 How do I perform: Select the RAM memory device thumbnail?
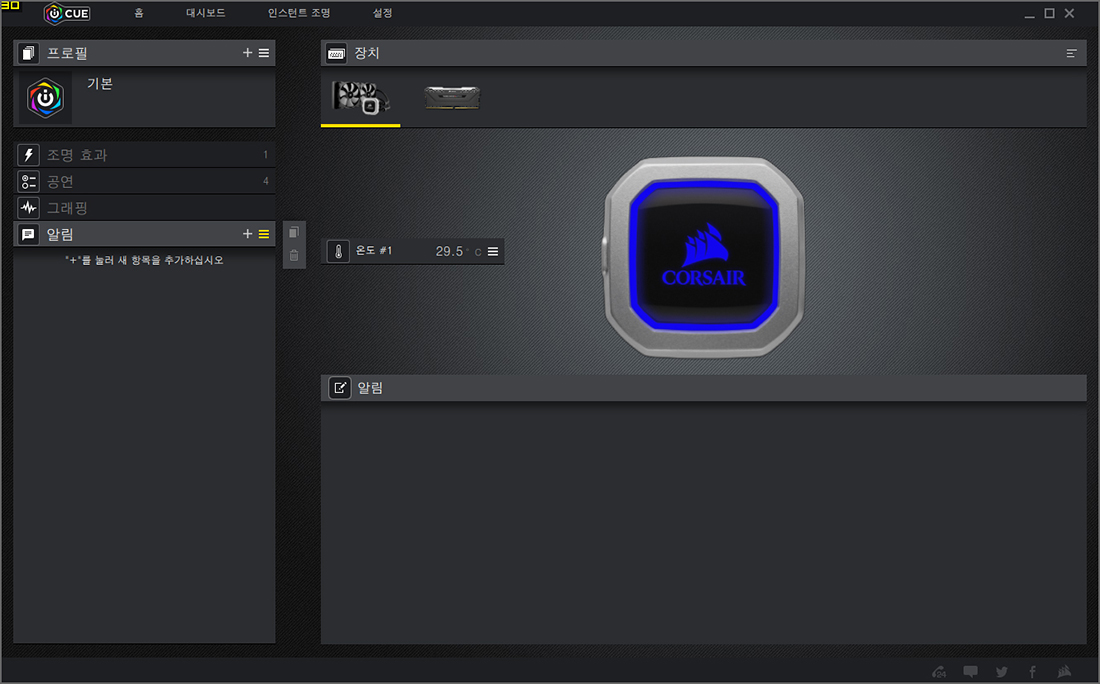(x=452, y=98)
